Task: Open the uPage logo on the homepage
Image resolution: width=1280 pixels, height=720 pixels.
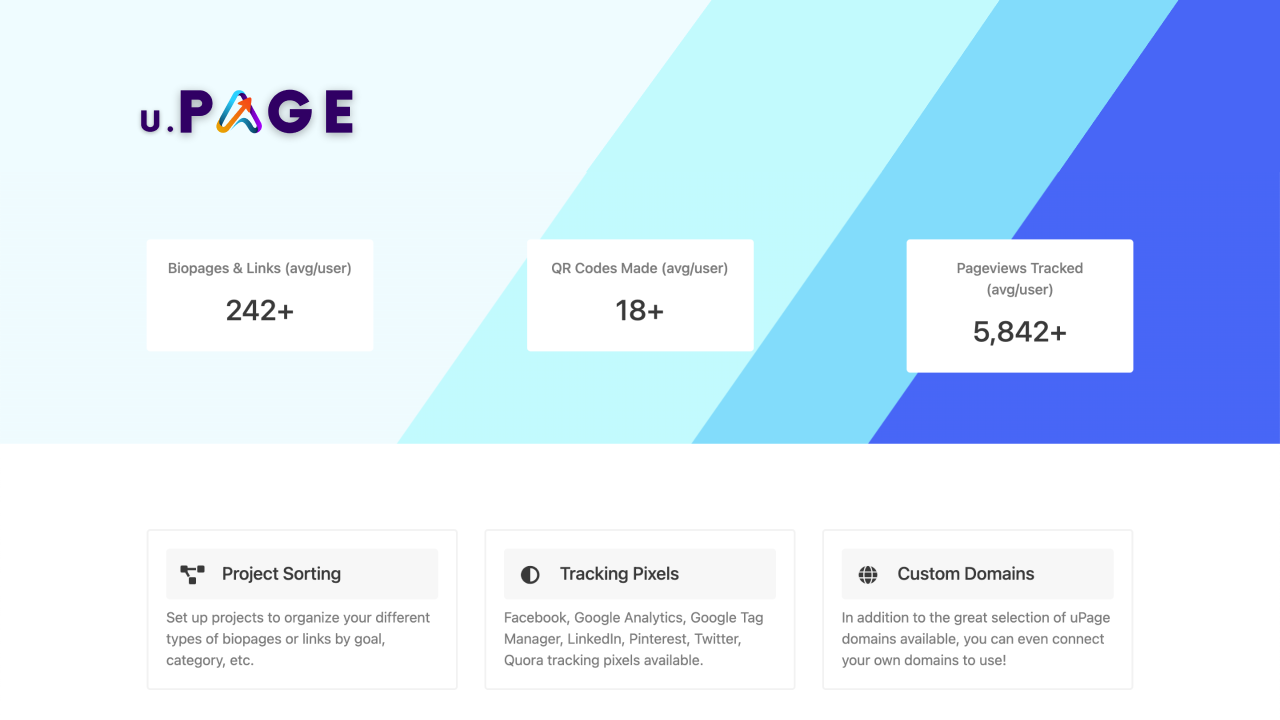Action: [246, 110]
